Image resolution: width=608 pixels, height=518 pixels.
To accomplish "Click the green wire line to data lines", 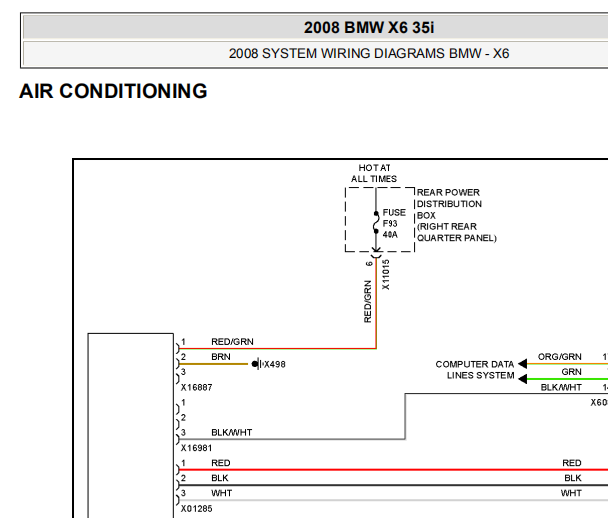I will click(567, 379).
